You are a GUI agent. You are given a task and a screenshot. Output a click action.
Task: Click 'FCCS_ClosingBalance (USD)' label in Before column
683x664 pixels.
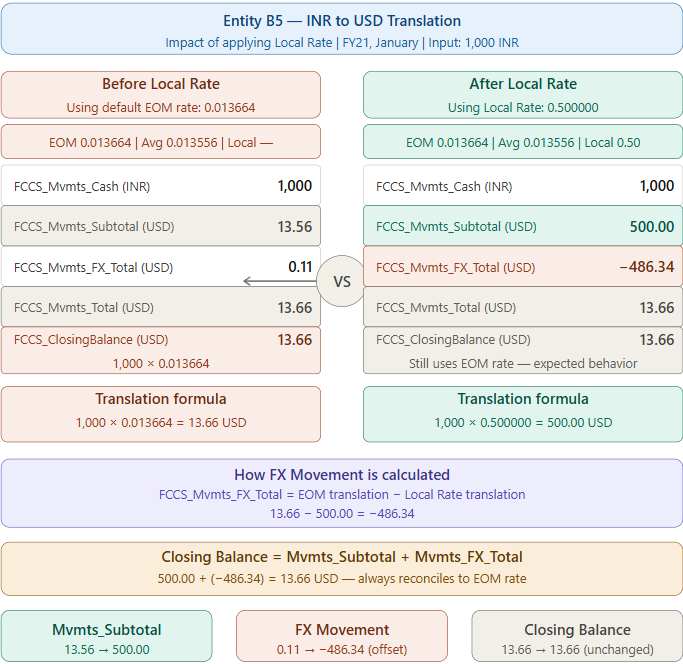click(91, 339)
